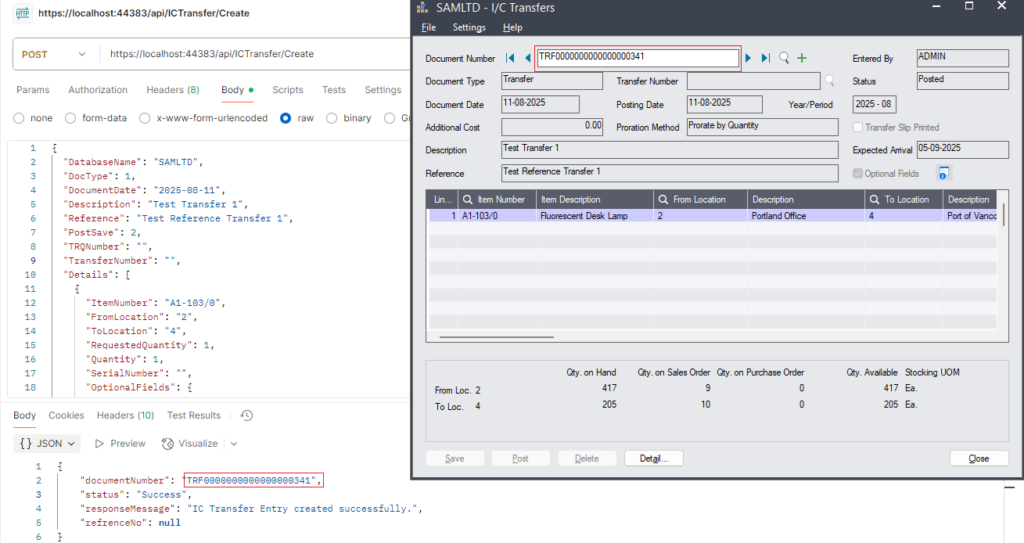
Task: Open the Settings menu in I/C Transfers
Action: pos(469,28)
